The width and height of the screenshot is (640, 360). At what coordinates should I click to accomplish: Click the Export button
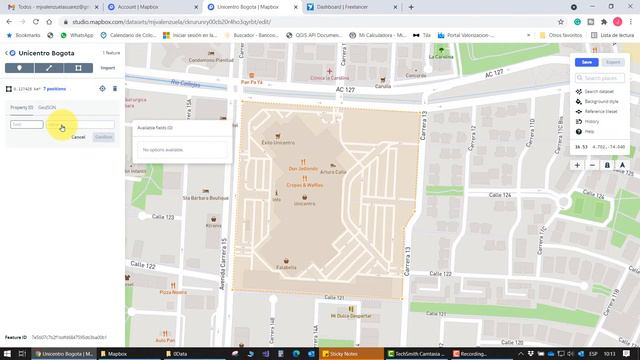coord(613,62)
